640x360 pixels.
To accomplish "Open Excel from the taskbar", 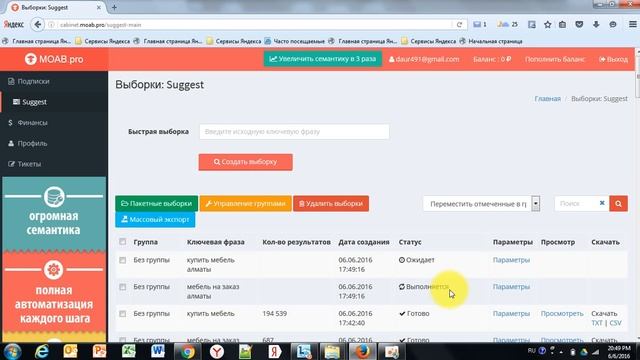I will (x=129, y=351).
